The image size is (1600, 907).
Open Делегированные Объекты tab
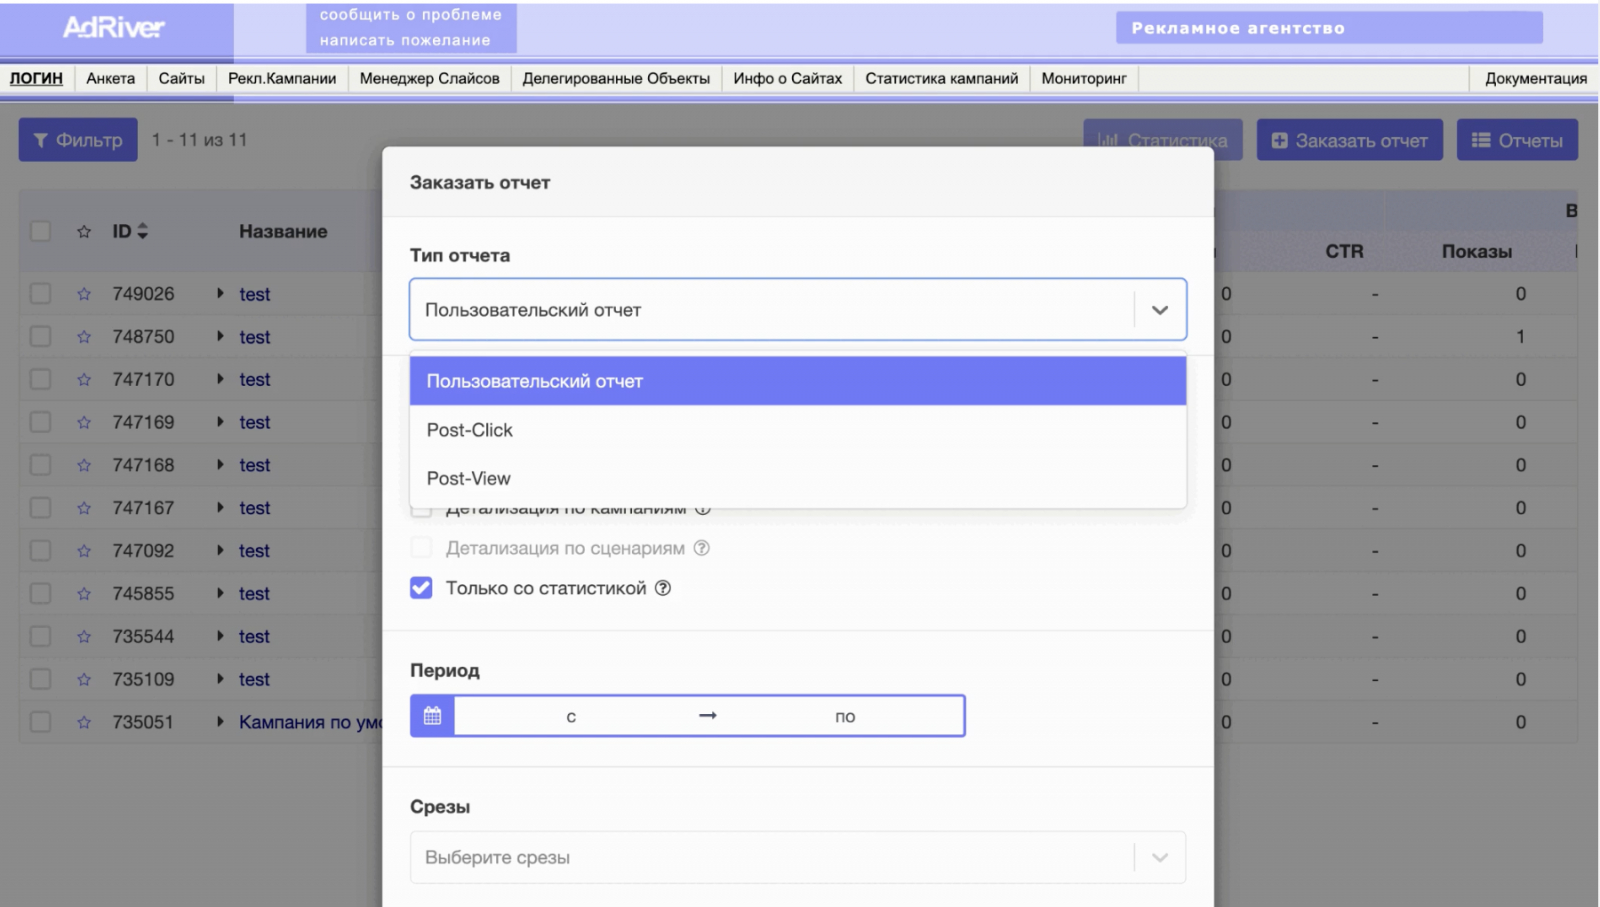(616, 78)
